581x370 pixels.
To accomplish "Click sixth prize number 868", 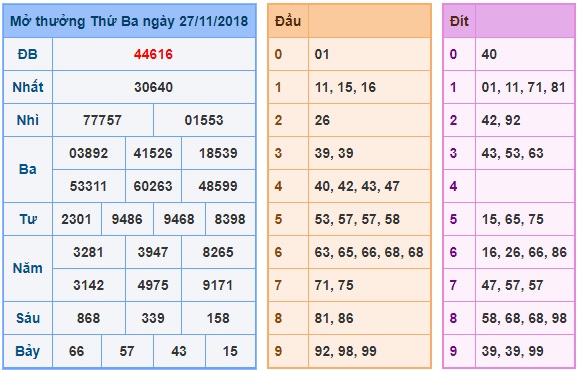I will 89,318.
